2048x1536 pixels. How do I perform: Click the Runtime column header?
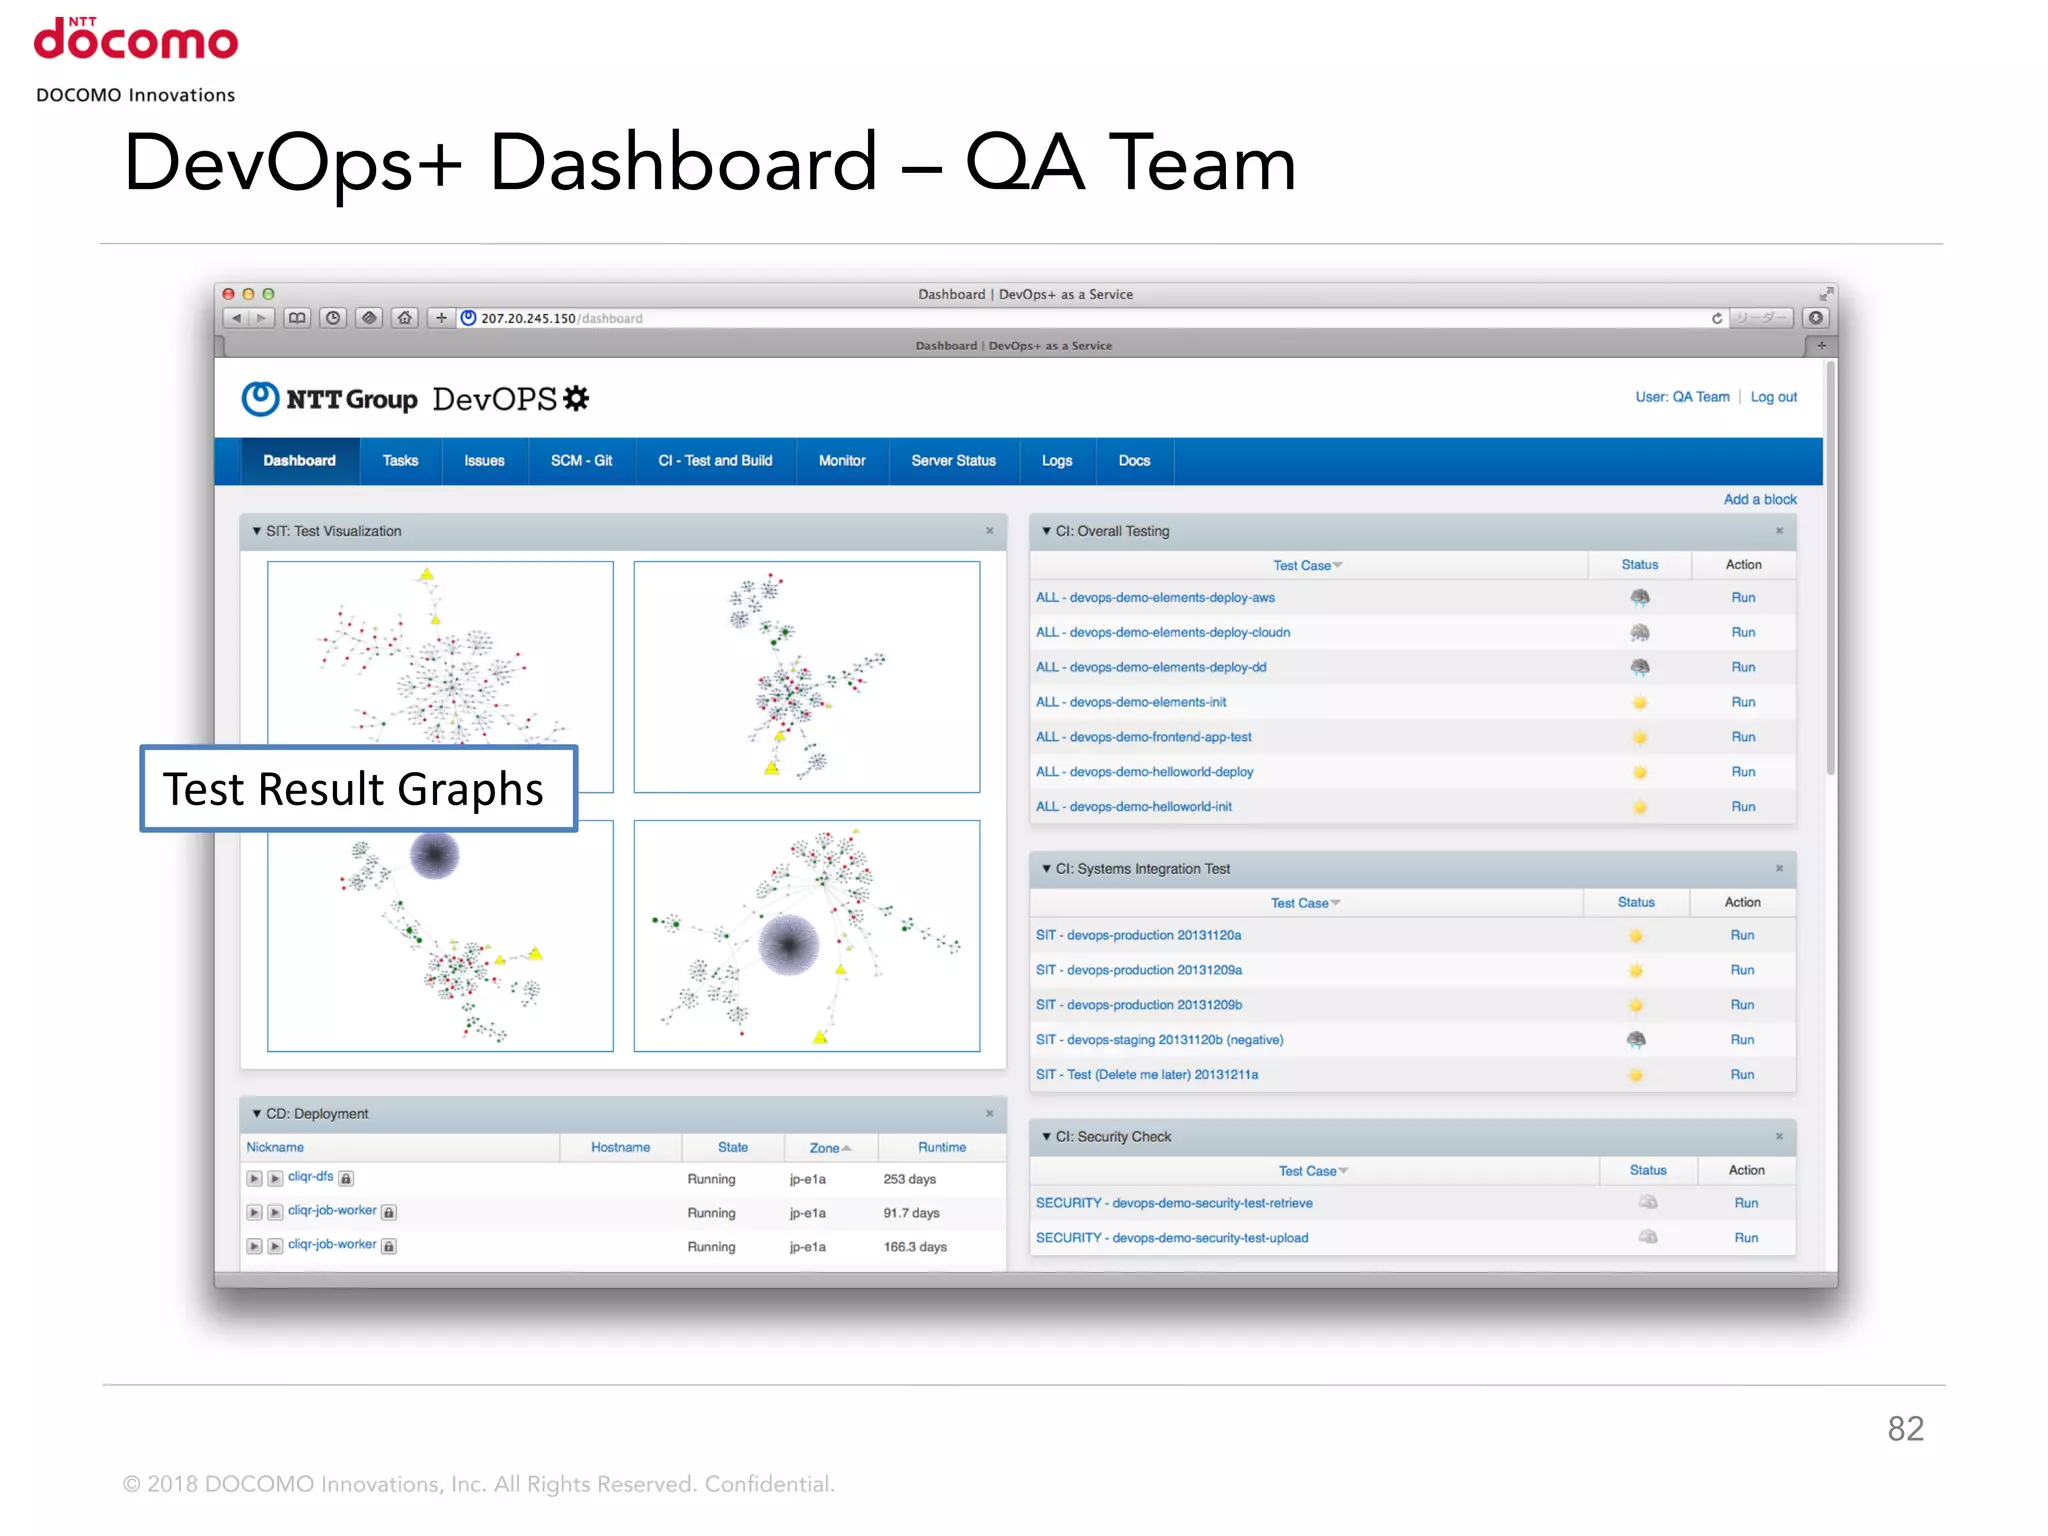tap(942, 1148)
